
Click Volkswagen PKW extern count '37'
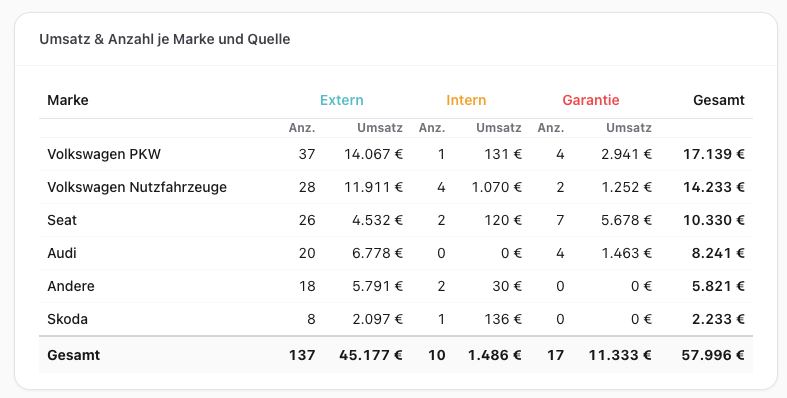tap(307, 154)
